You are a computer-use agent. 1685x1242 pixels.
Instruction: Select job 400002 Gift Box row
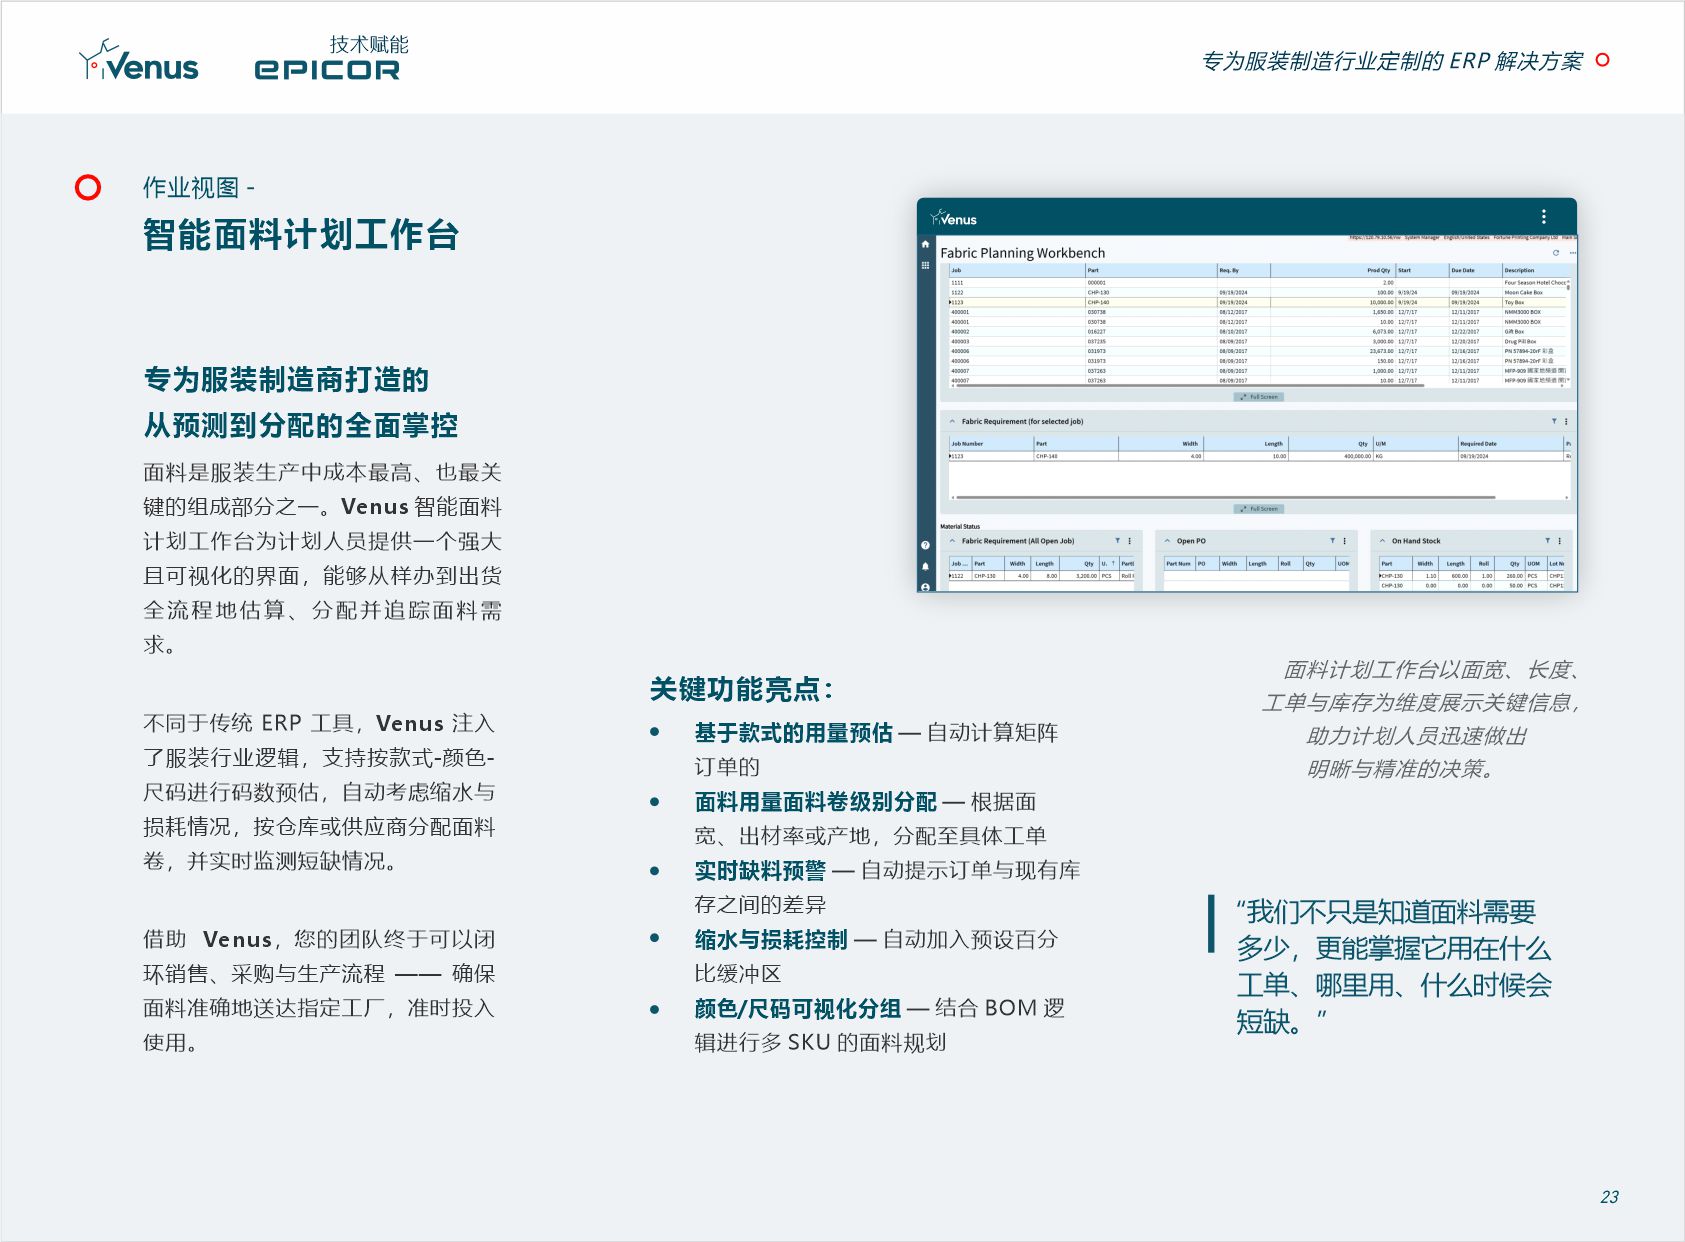point(1258,332)
